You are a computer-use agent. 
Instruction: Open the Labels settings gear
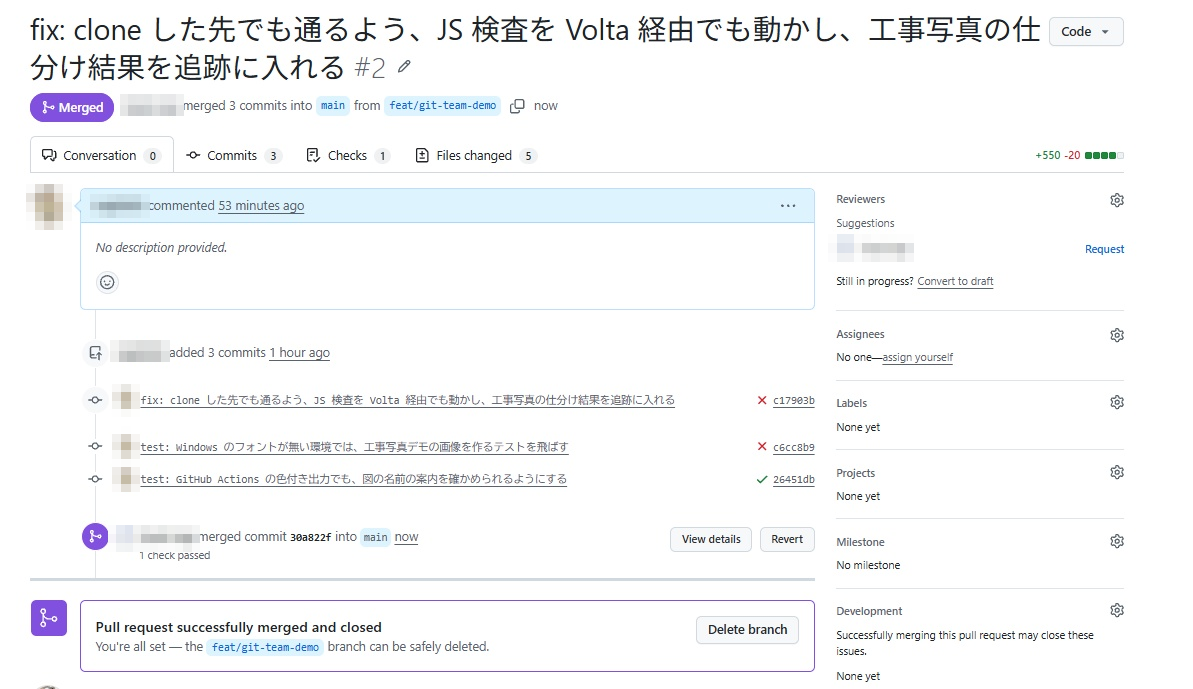1116,402
